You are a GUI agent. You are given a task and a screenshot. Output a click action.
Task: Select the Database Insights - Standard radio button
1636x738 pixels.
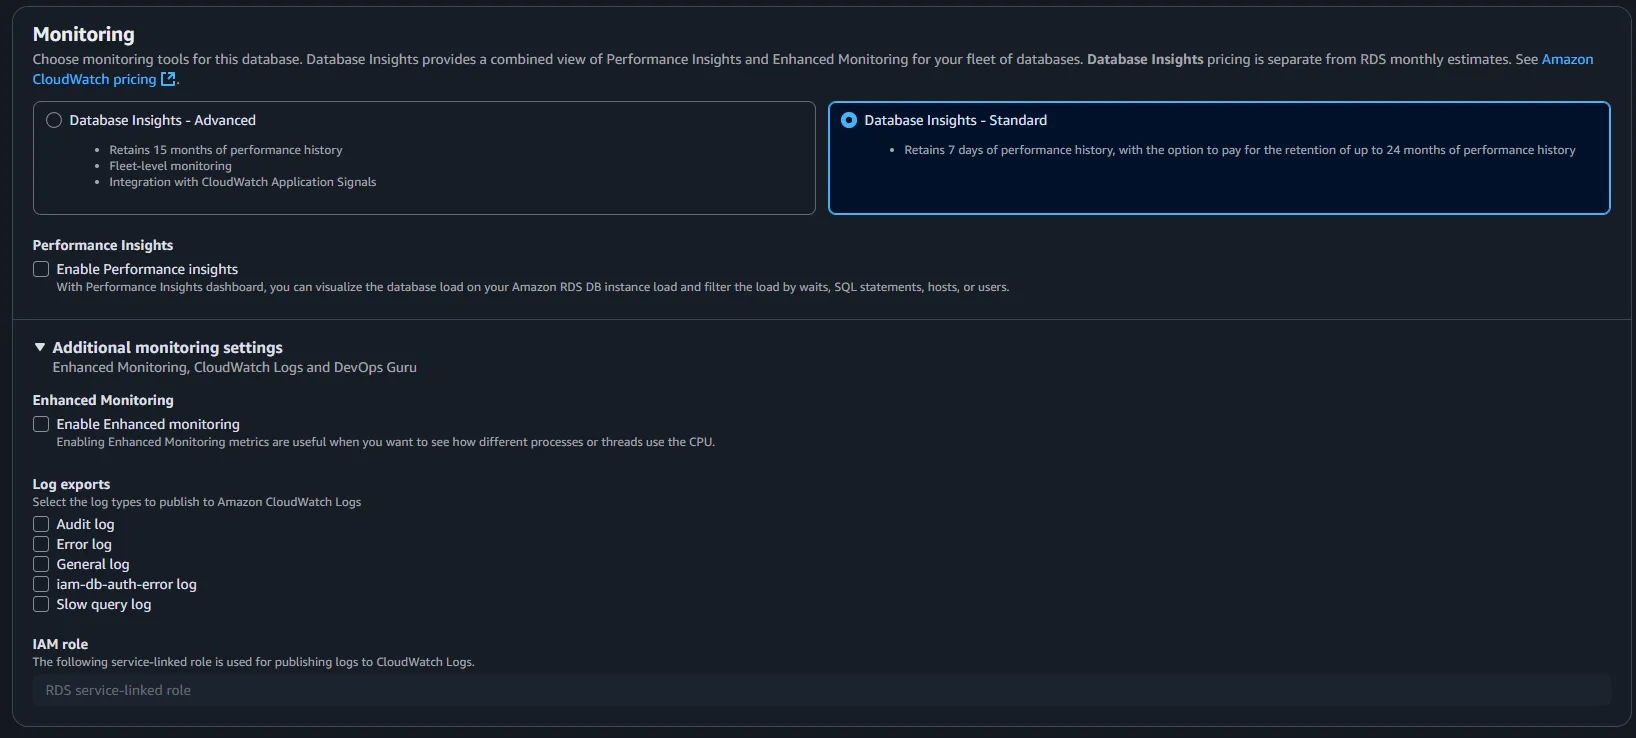pyautogui.click(x=849, y=120)
